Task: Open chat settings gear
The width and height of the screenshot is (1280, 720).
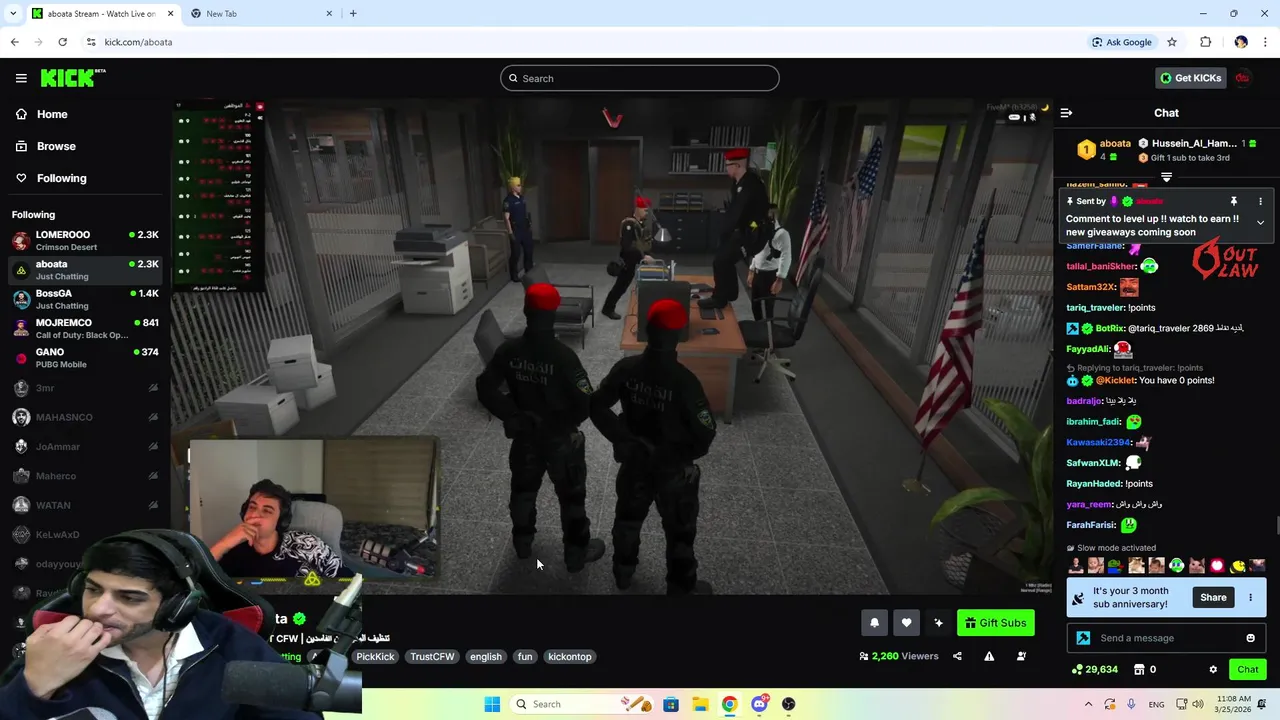Action: coord(1213,669)
